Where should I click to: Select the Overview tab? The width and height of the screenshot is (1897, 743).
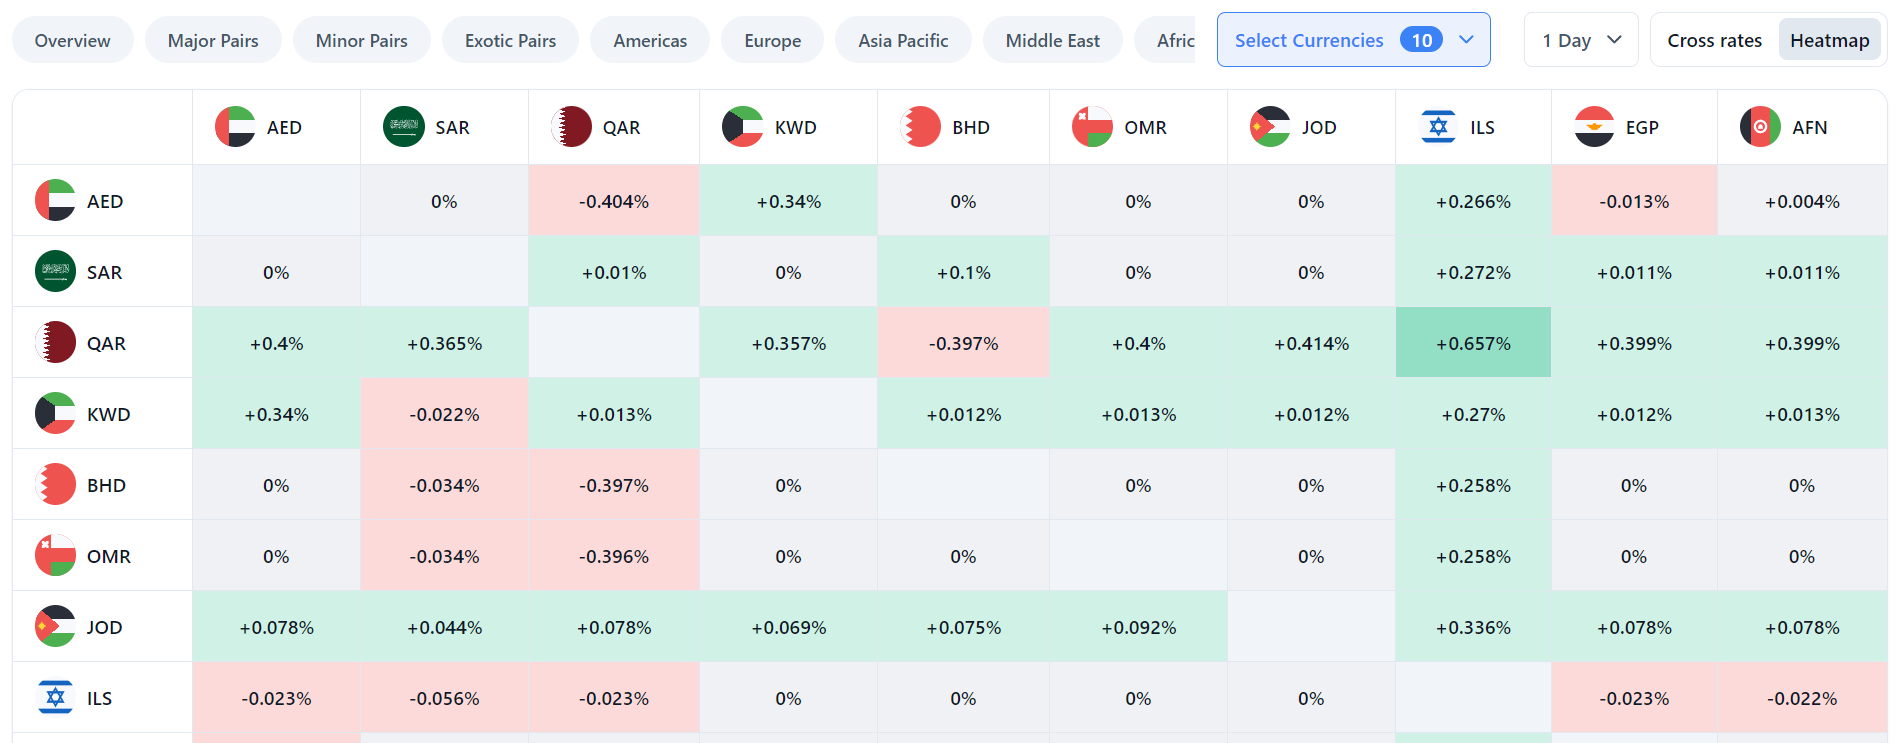[72, 40]
